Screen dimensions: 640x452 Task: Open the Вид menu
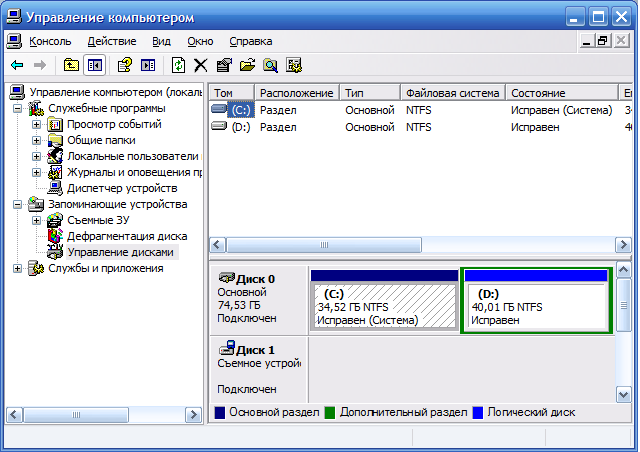coord(162,41)
